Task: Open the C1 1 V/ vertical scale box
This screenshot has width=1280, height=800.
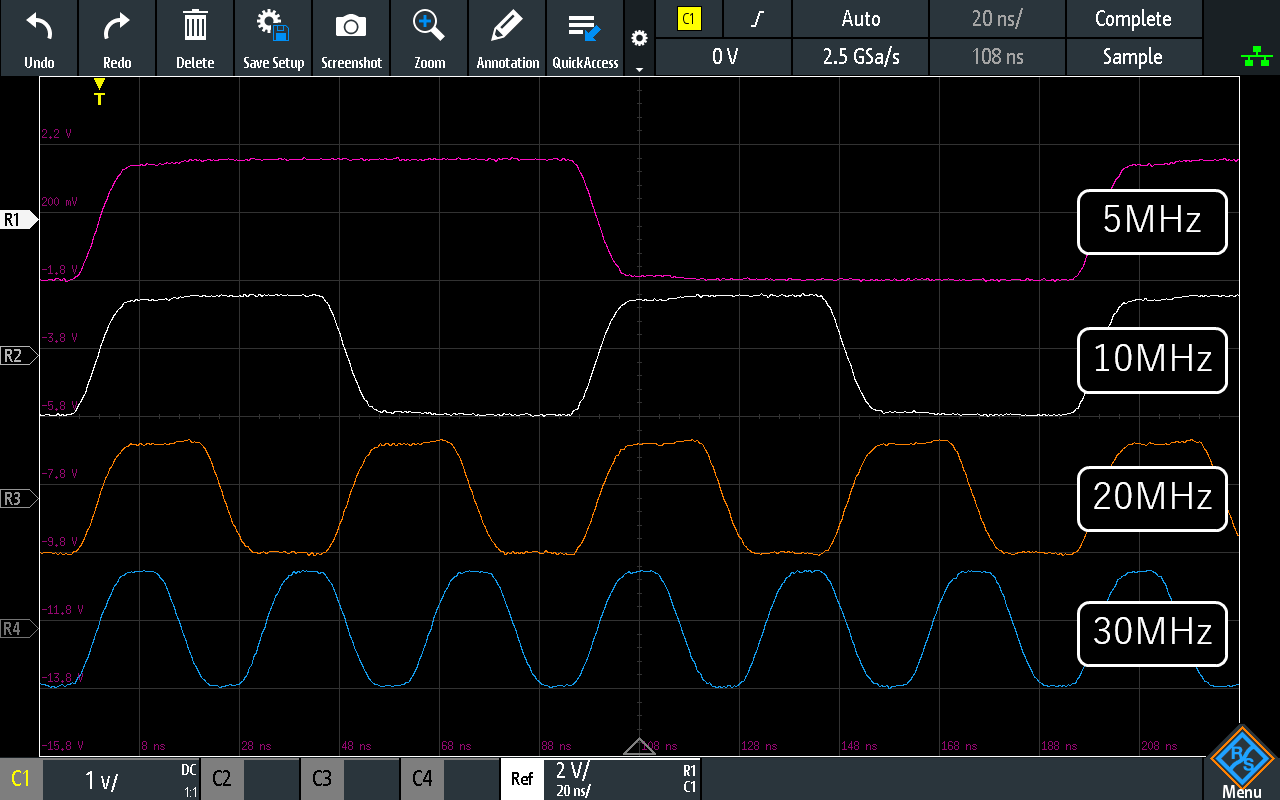Action: coord(121,779)
